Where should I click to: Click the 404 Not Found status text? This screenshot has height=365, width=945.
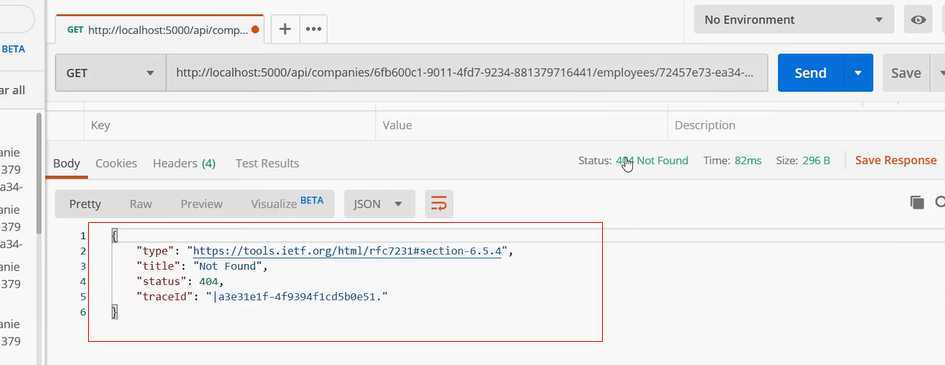click(651, 160)
